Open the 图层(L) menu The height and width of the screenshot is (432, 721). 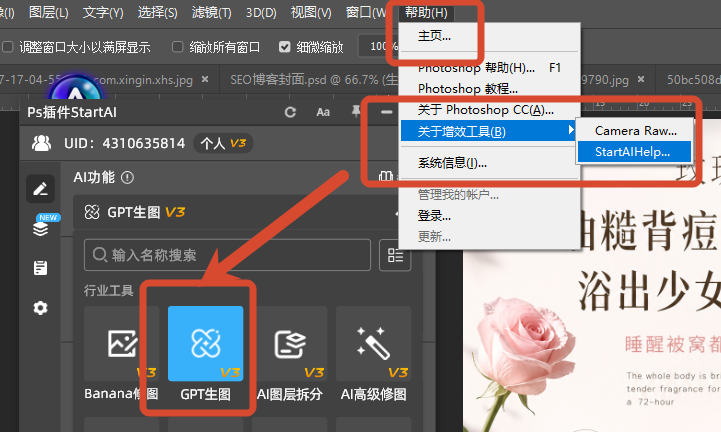click(48, 12)
